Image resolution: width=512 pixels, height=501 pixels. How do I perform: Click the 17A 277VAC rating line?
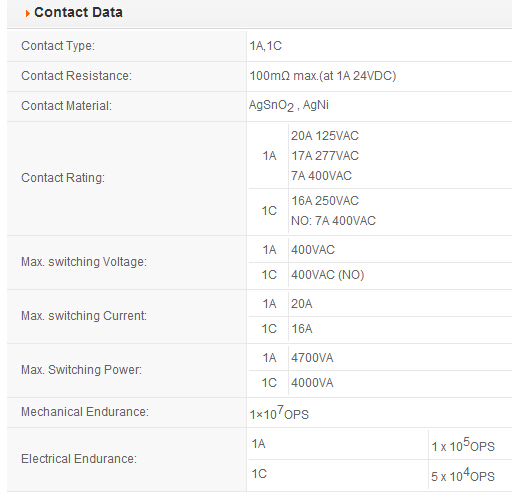tap(325, 156)
